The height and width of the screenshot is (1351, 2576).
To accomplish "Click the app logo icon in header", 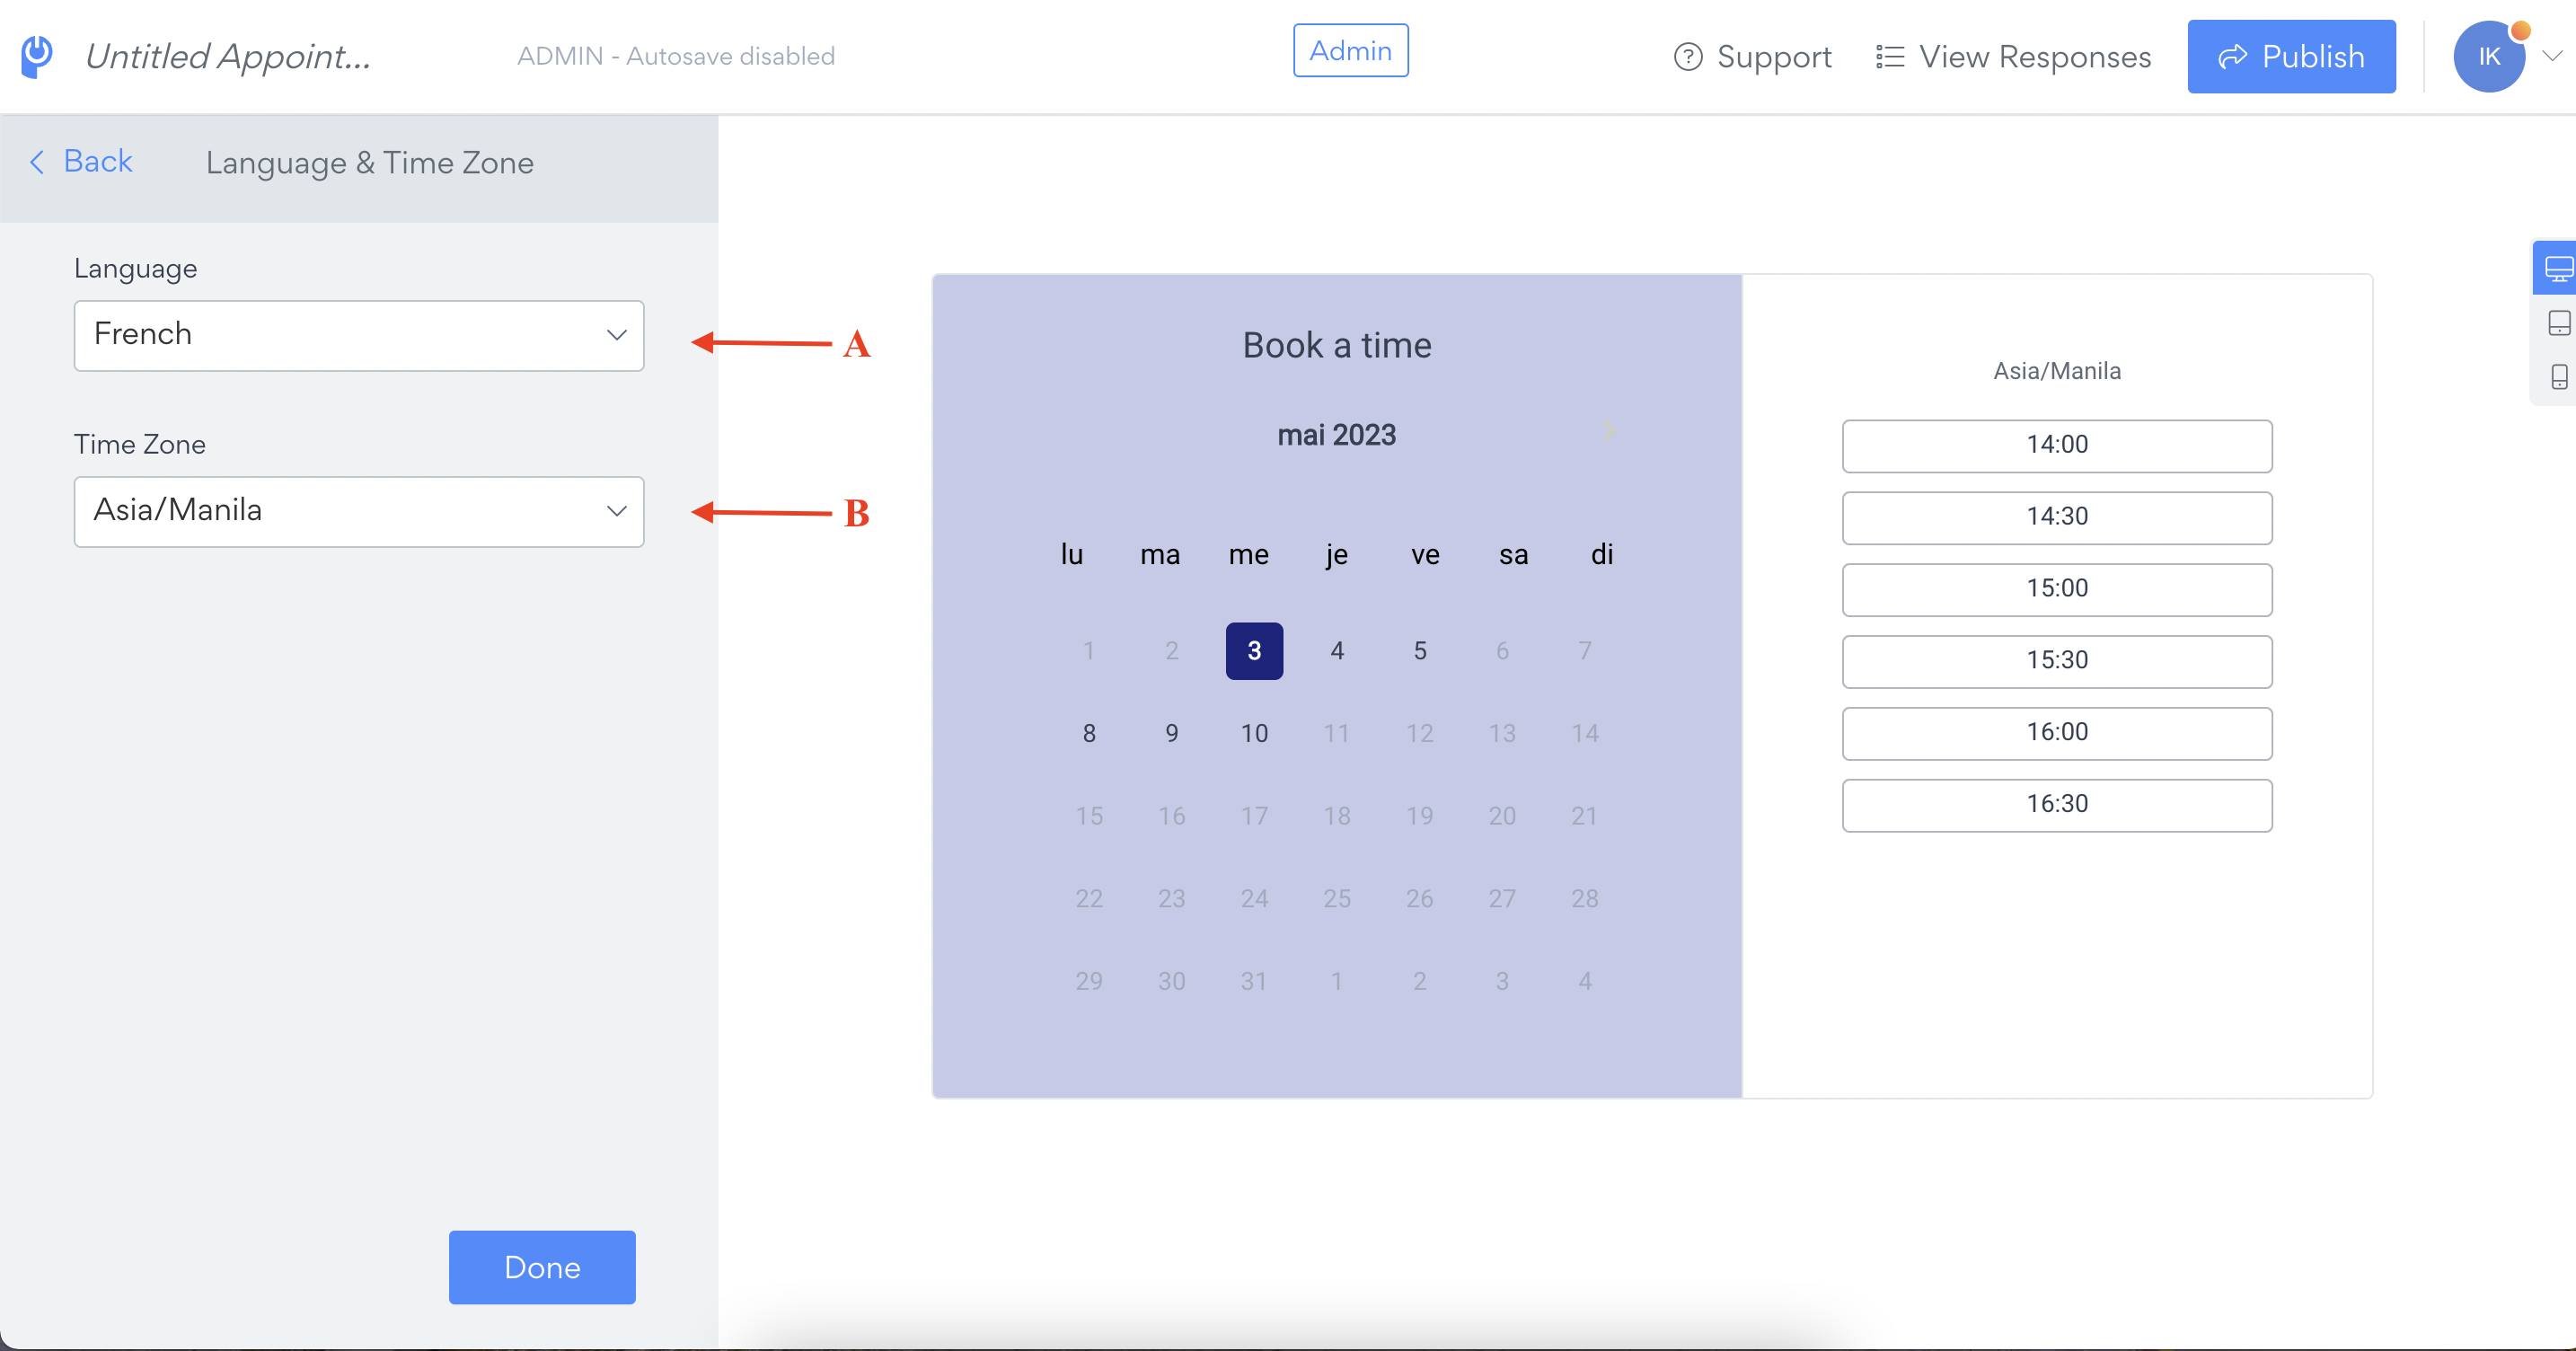I will 37,57.
